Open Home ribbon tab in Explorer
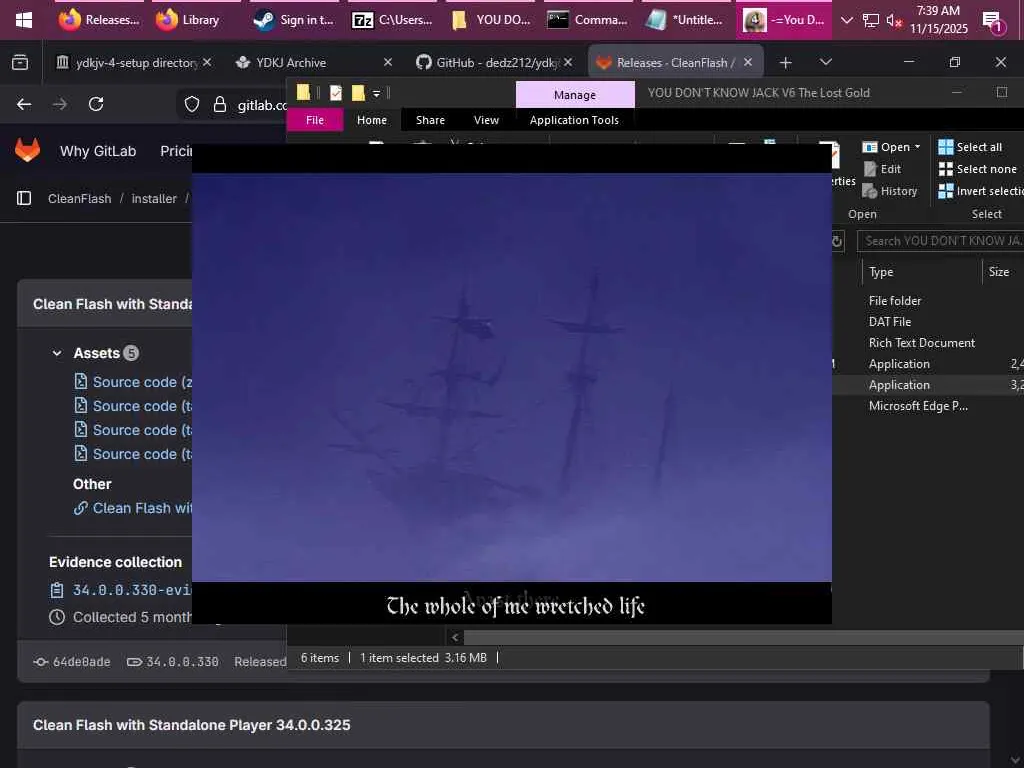The image size is (1024, 768). 372,120
